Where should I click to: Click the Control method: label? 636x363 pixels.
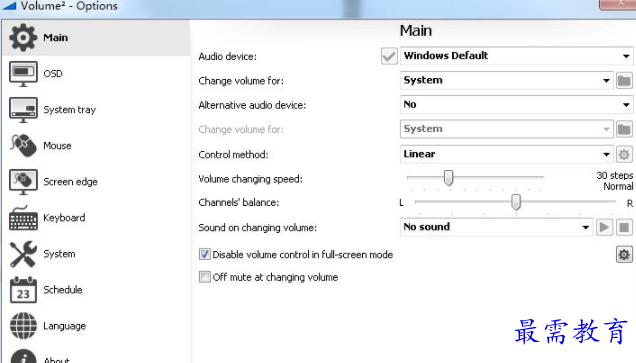click(x=233, y=155)
